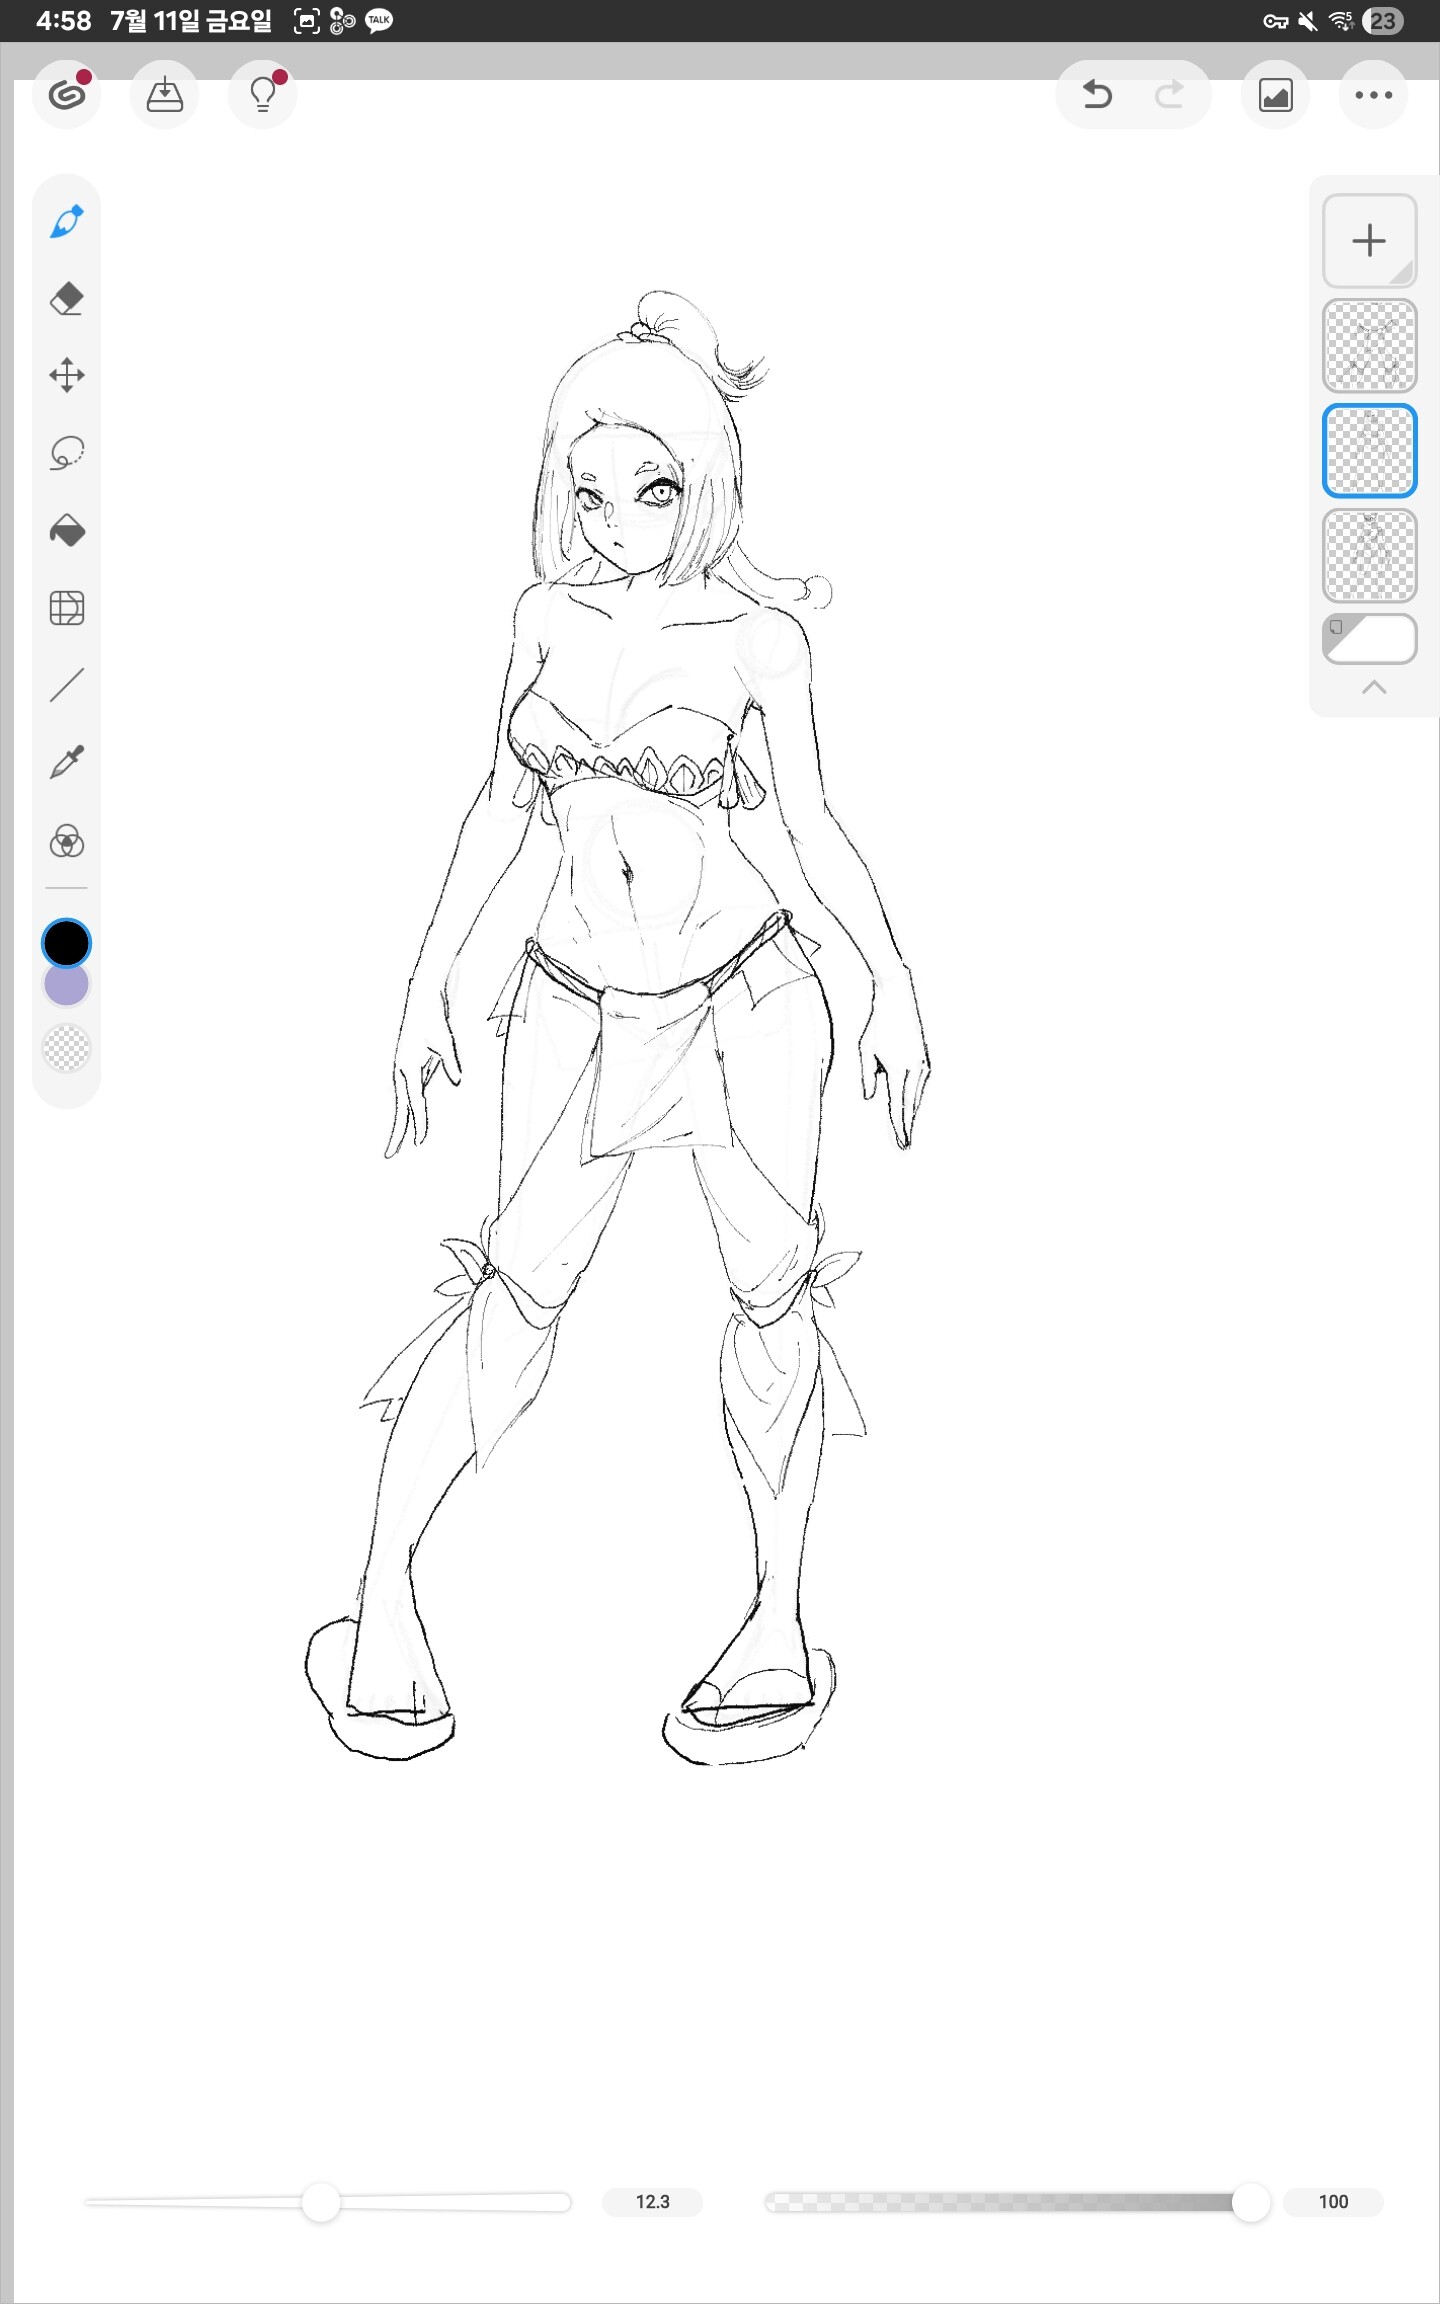The height and width of the screenshot is (2304, 1440).
Task: Open the lightbulb tips icon
Action: pyautogui.click(x=263, y=95)
